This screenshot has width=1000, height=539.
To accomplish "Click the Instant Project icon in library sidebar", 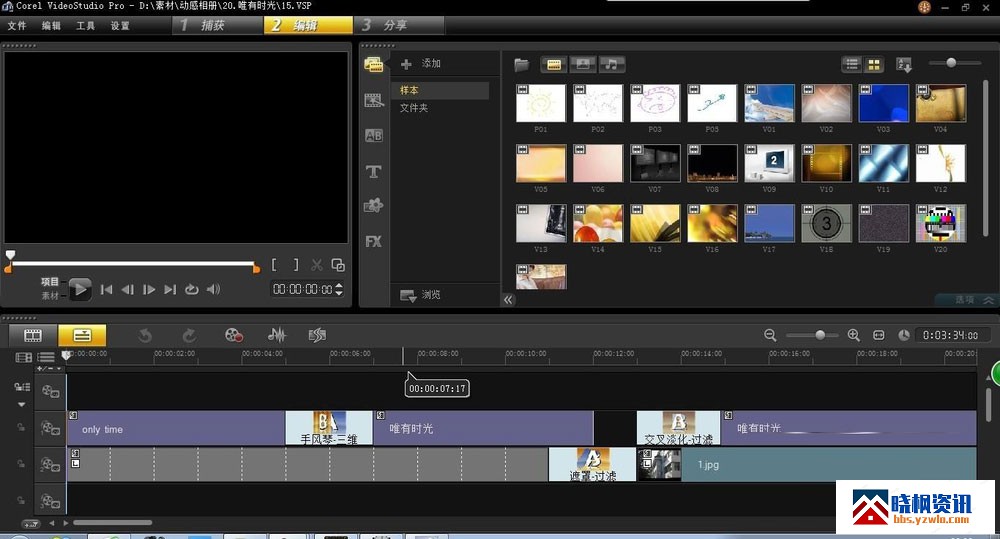I will pyautogui.click(x=374, y=100).
